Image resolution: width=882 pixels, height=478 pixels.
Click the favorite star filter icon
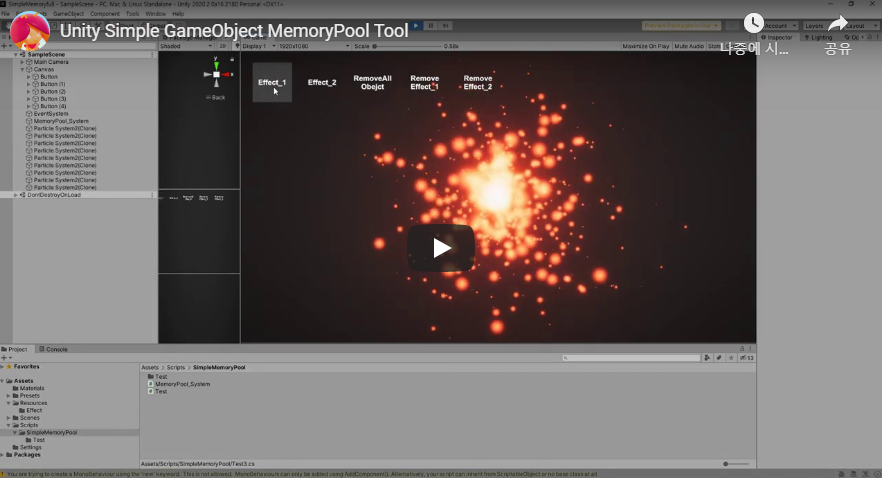click(731, 358)
